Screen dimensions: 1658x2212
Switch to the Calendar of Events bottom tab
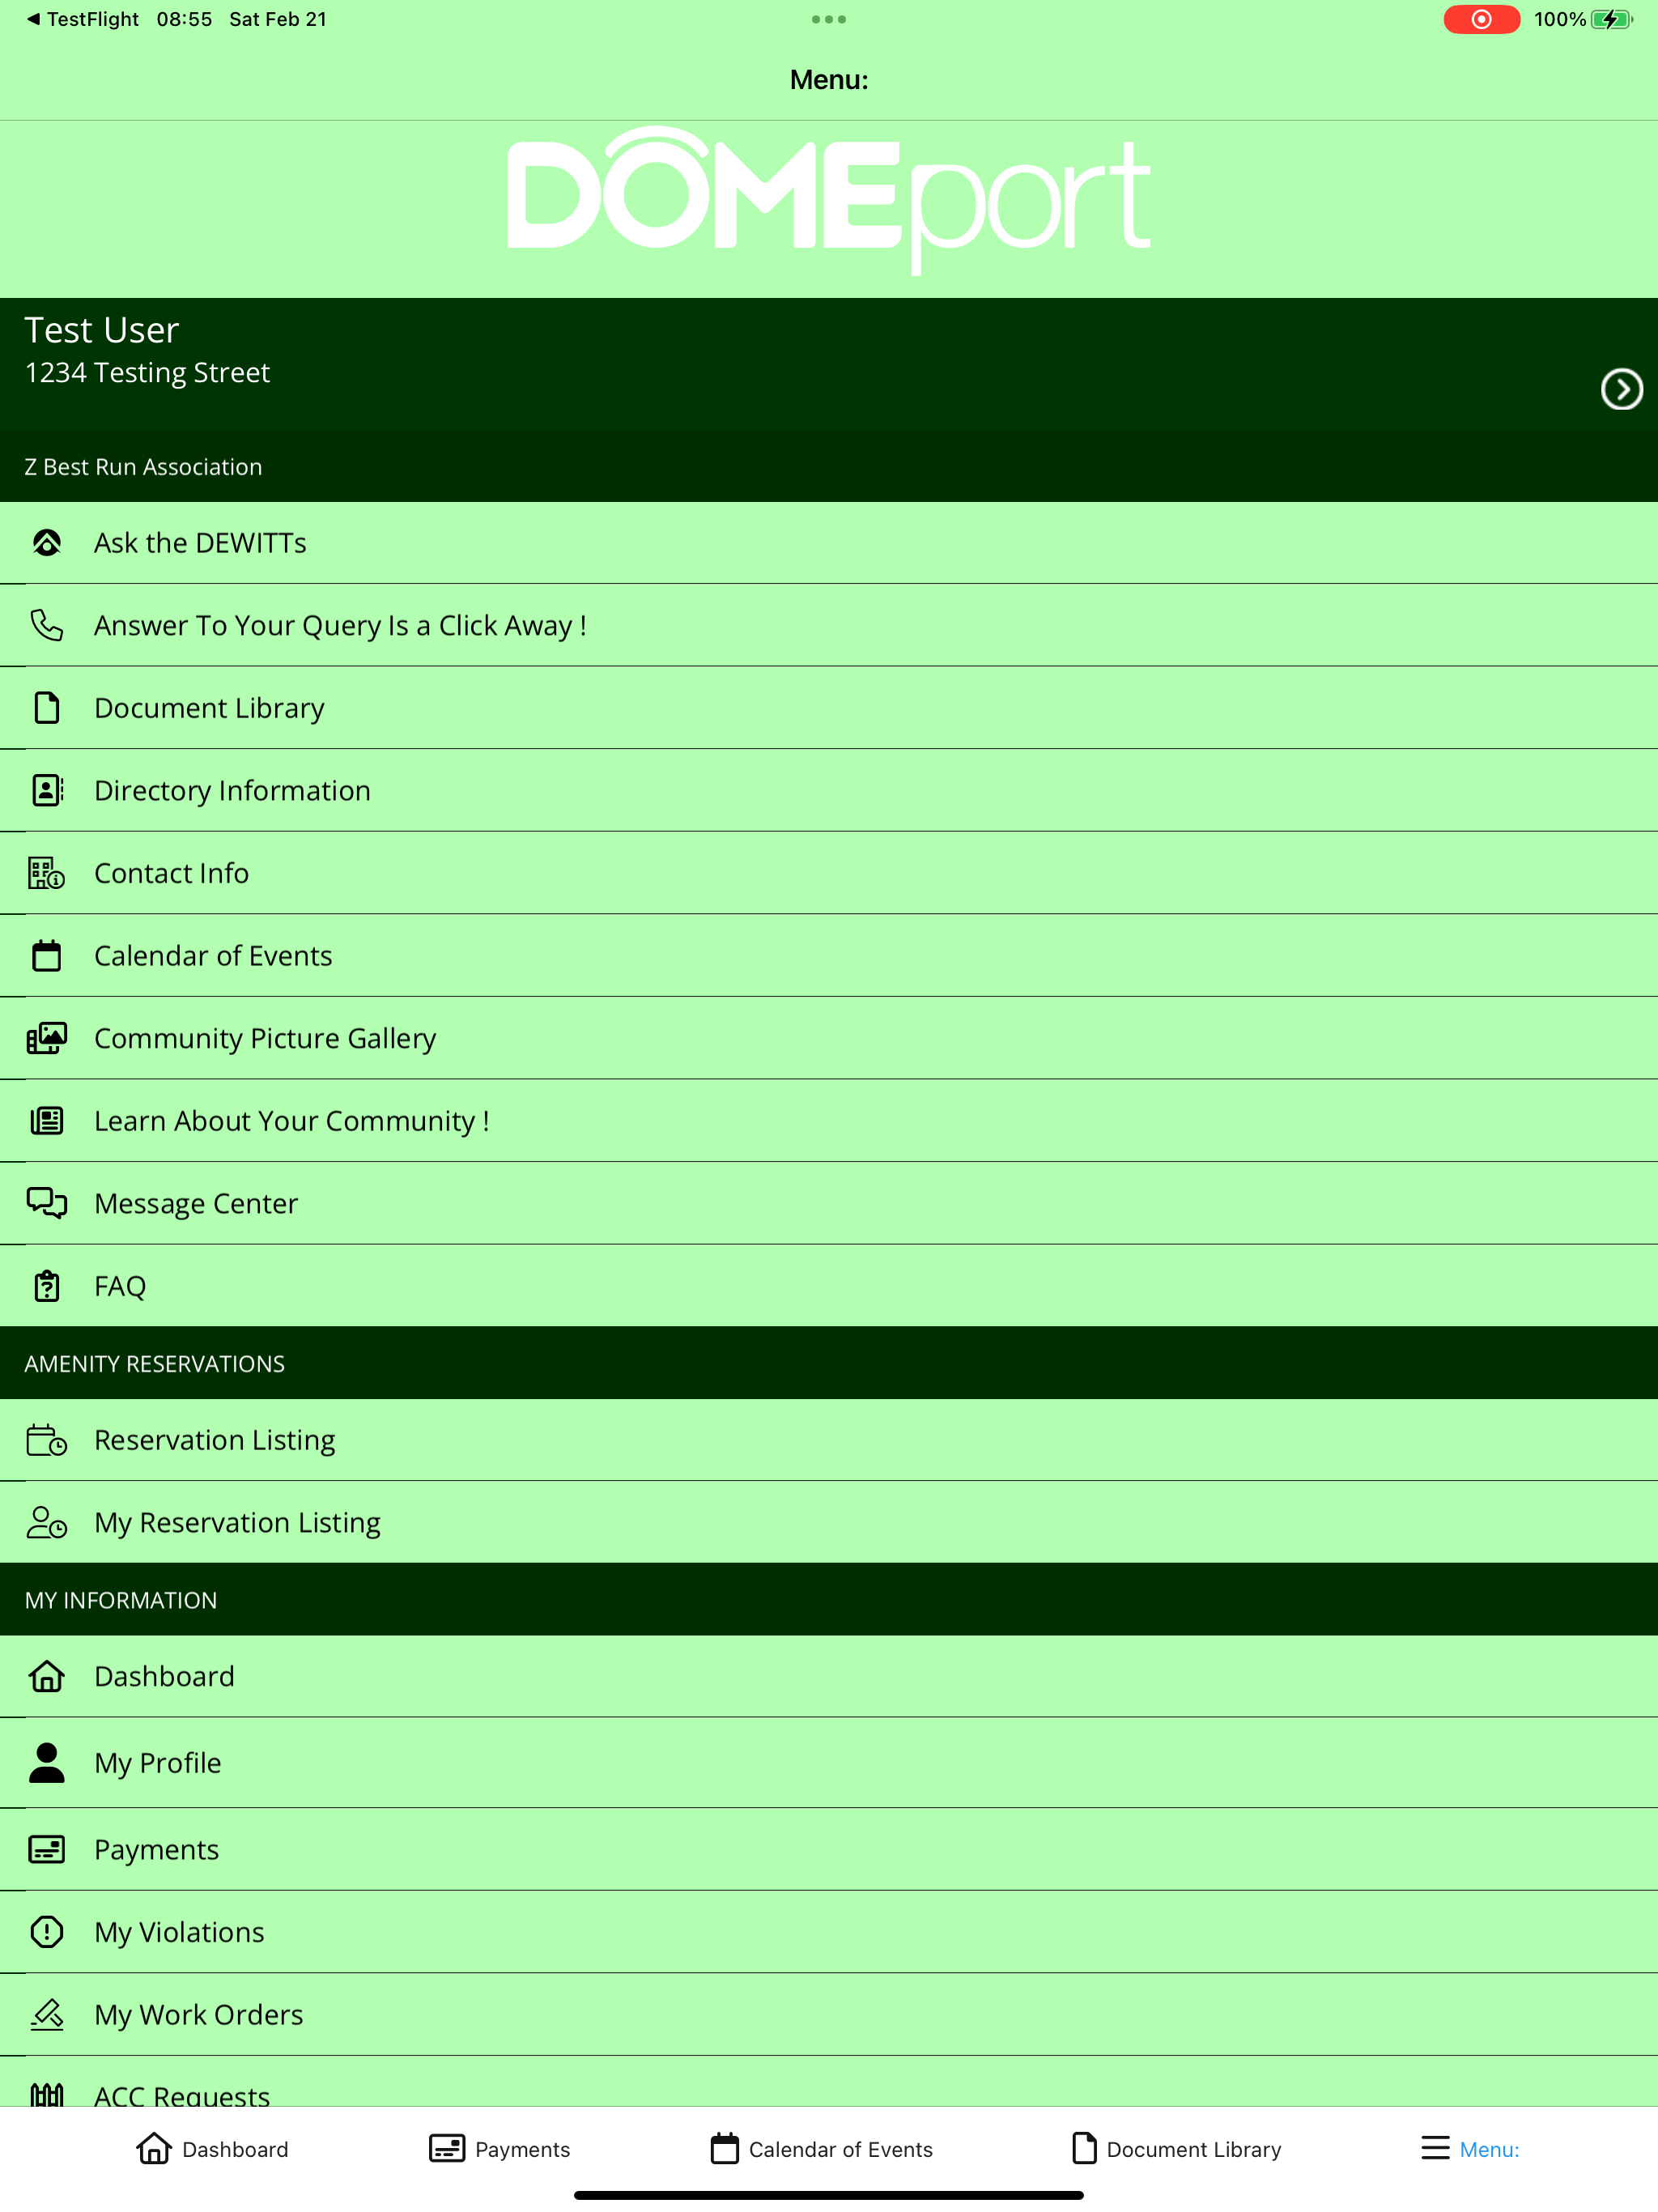click(821, 2148)
